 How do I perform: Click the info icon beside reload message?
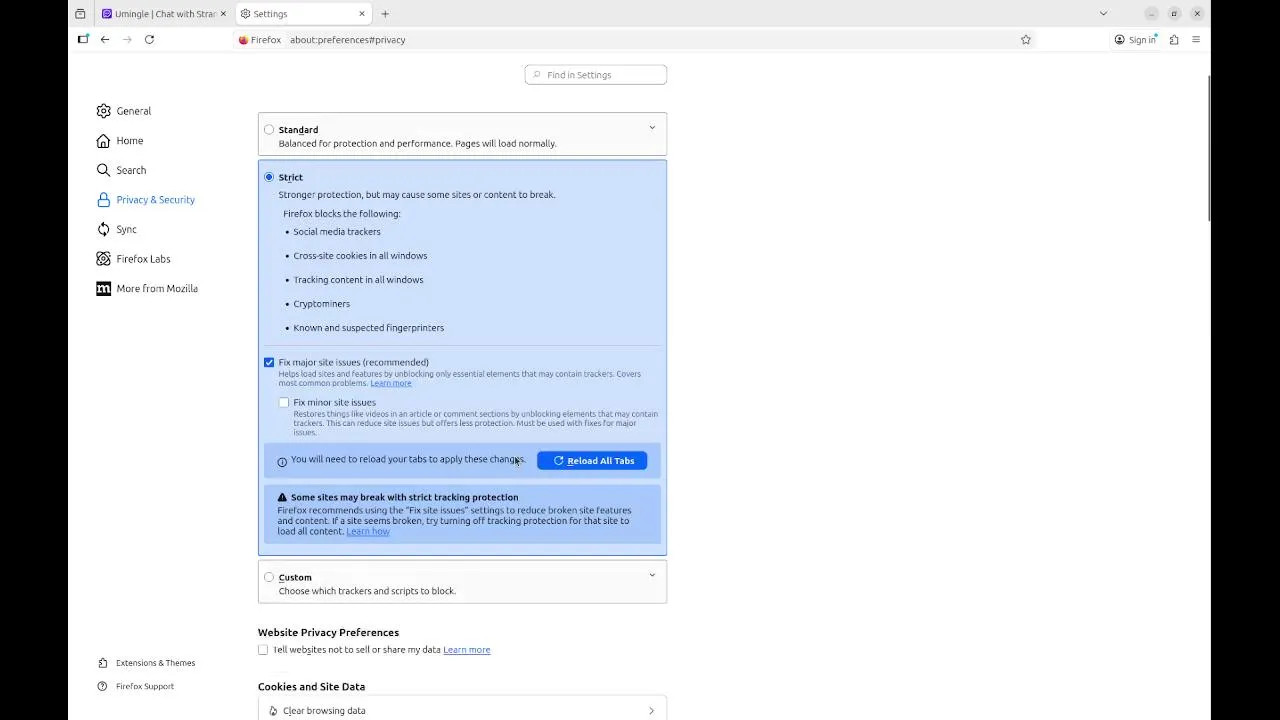[282, 462]
